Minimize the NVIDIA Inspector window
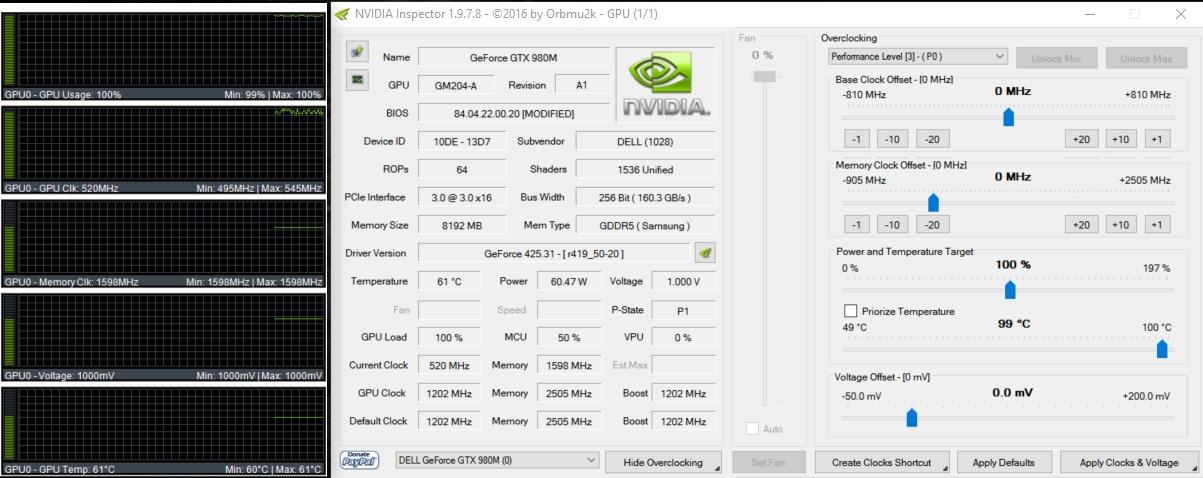Image resolution: width=1203 pixels, height=478 pixels. [x=1088, y=14]
